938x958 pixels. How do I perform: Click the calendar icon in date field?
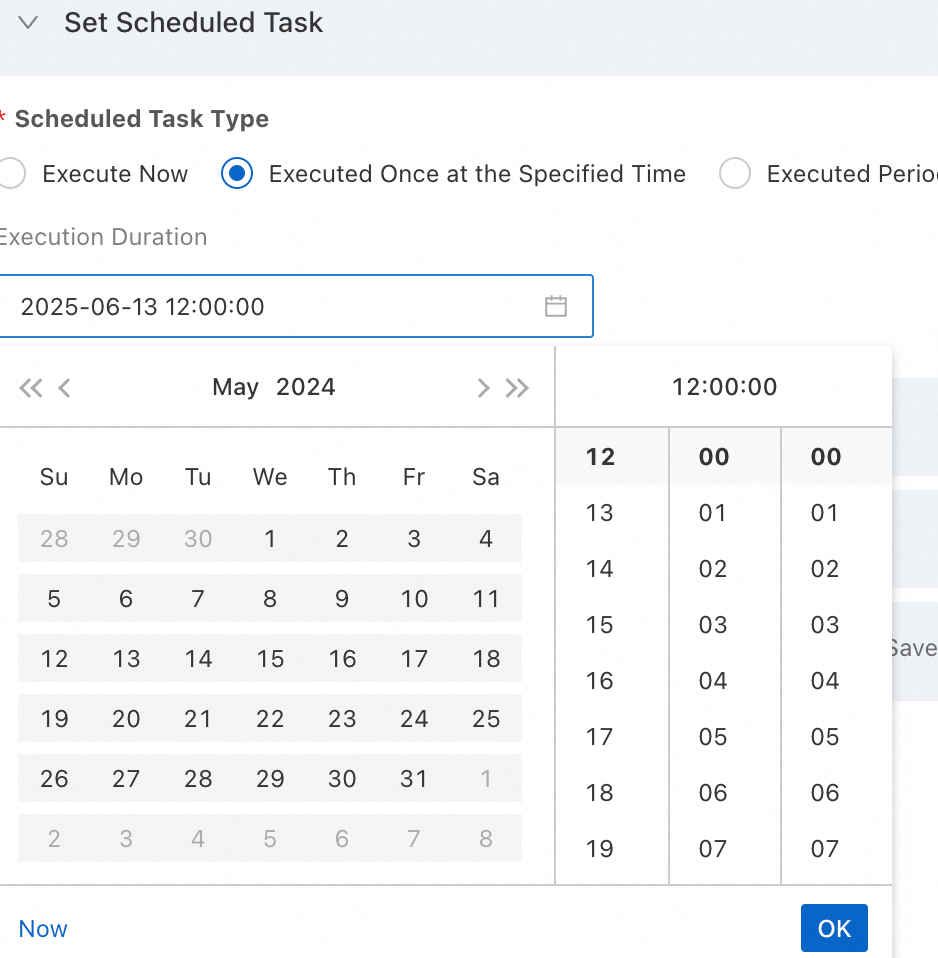click(x=556, y=306)
